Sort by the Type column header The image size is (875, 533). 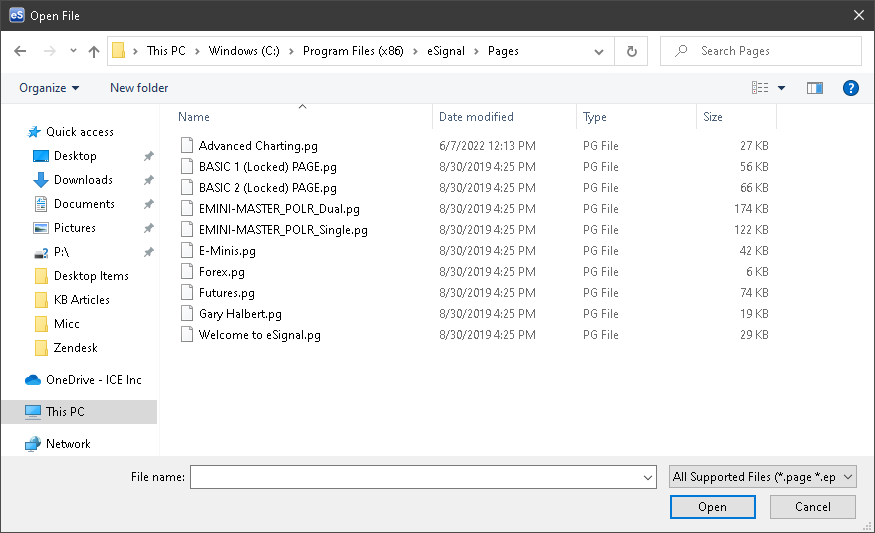click(x=595, y=117)
